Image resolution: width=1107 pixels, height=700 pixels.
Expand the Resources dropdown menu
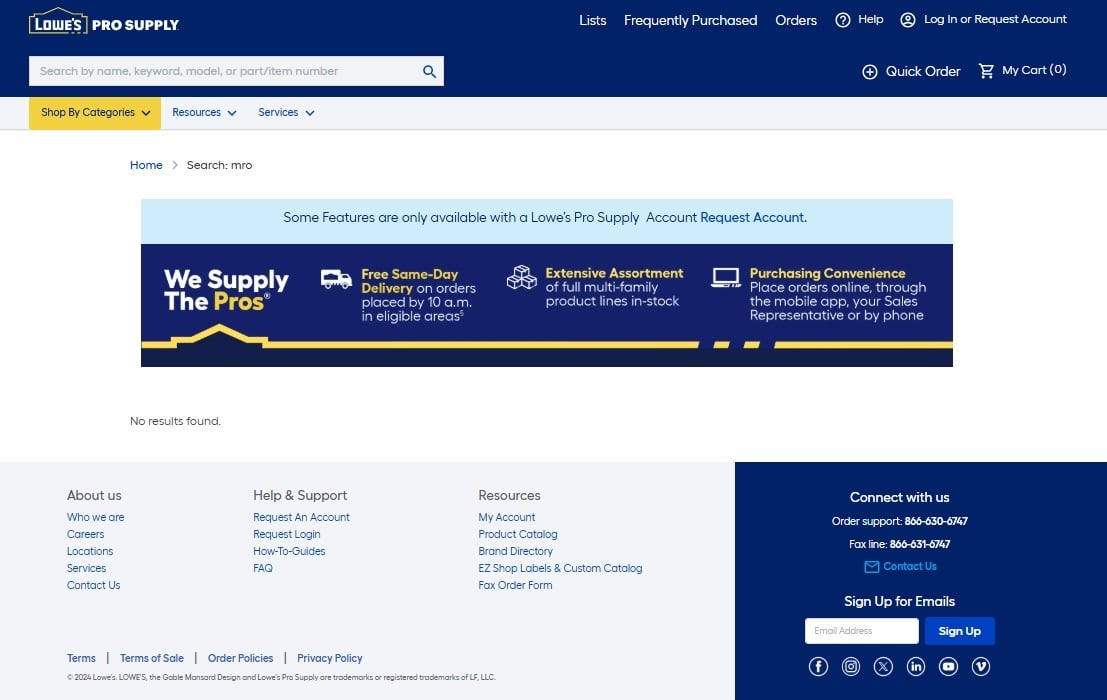pos(204,113)
